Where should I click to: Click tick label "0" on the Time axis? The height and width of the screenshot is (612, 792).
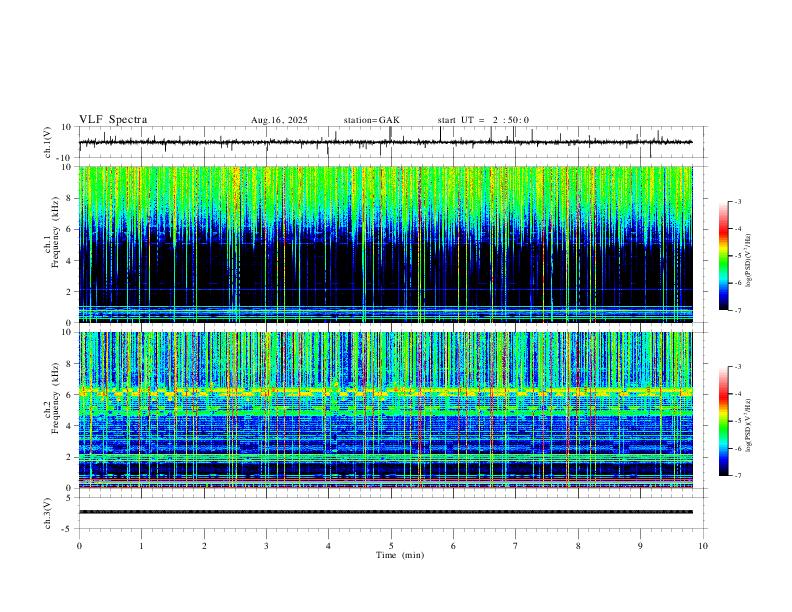point(79,546)
